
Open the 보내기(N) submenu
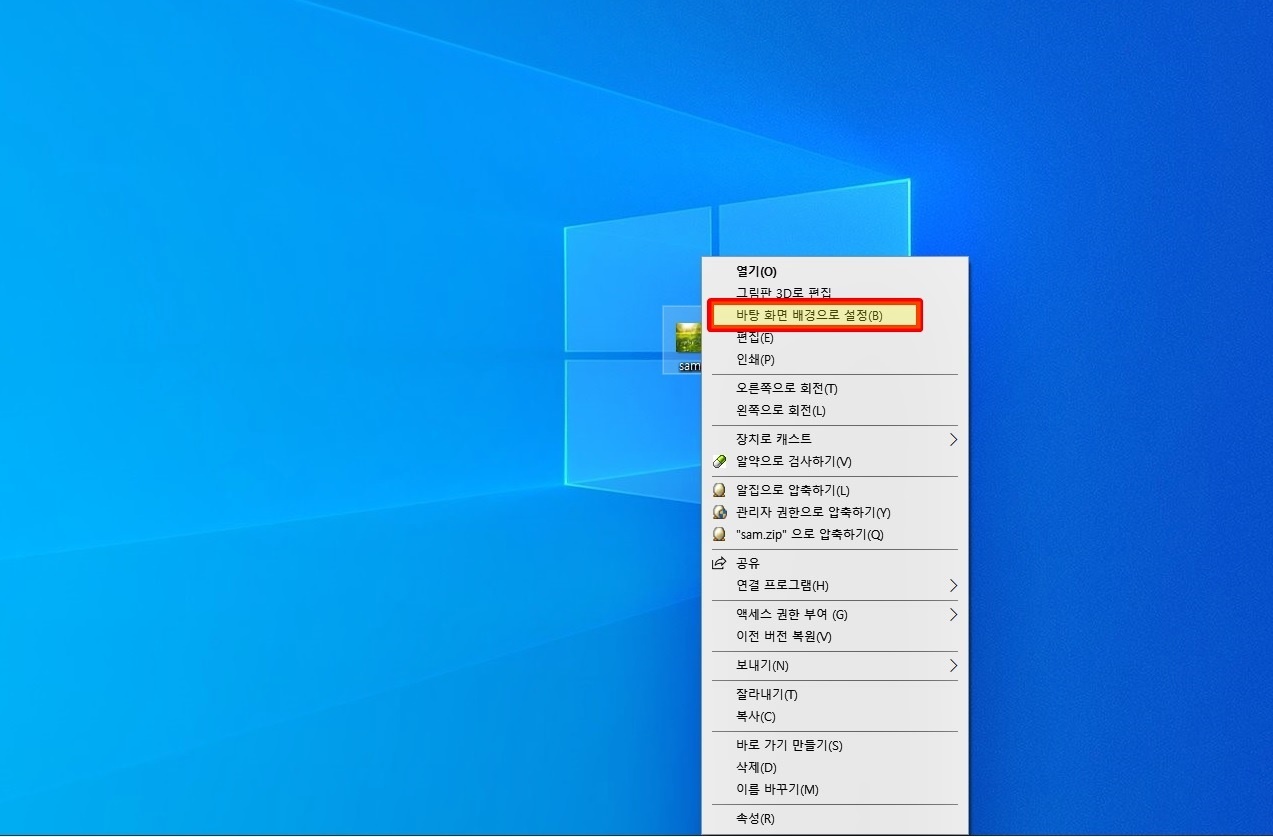click(x=835, y=666)
